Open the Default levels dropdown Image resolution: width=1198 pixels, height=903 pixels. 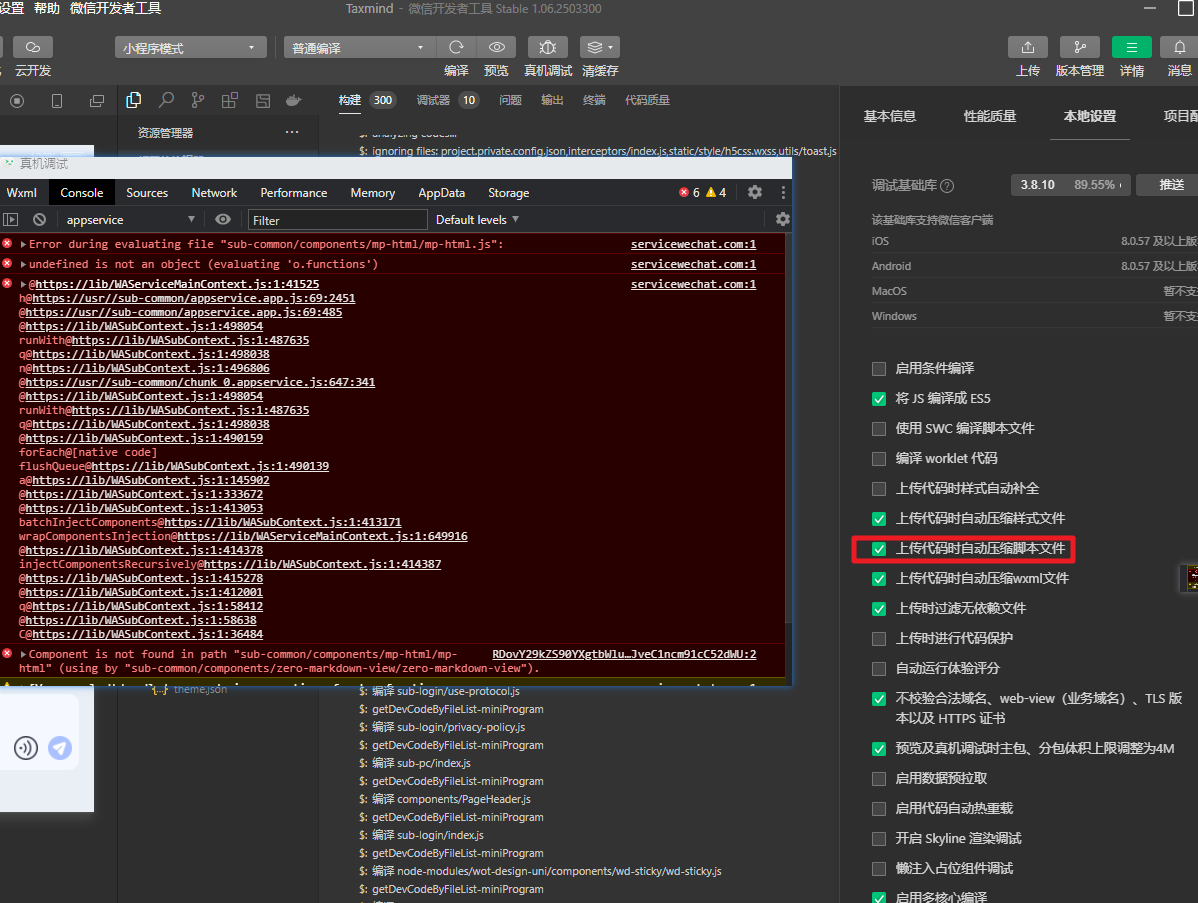point(478,219)
